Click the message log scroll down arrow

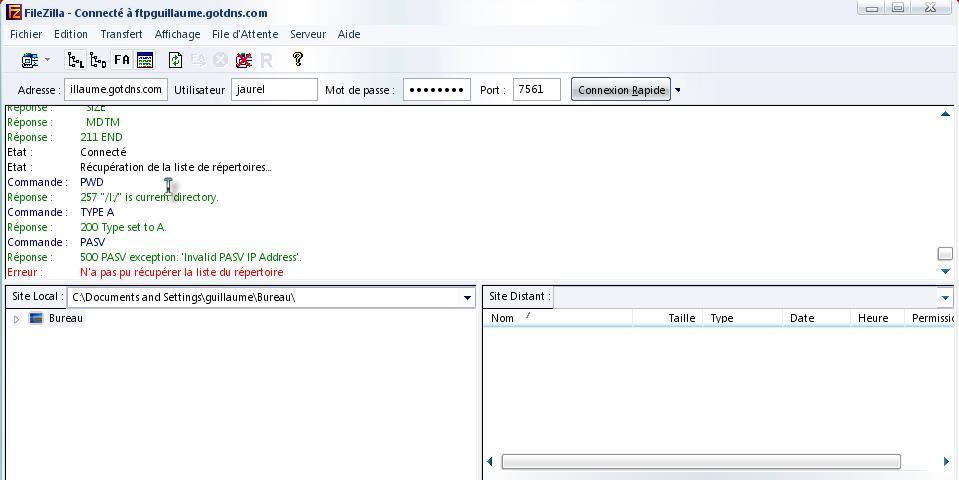(x=946, y=271)
